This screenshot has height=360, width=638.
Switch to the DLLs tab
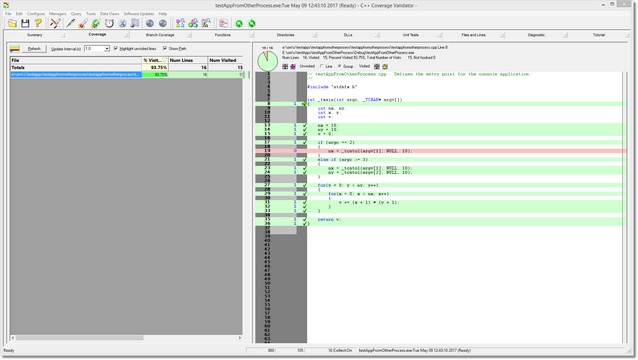pyautogui.click(x=348, y=35)
